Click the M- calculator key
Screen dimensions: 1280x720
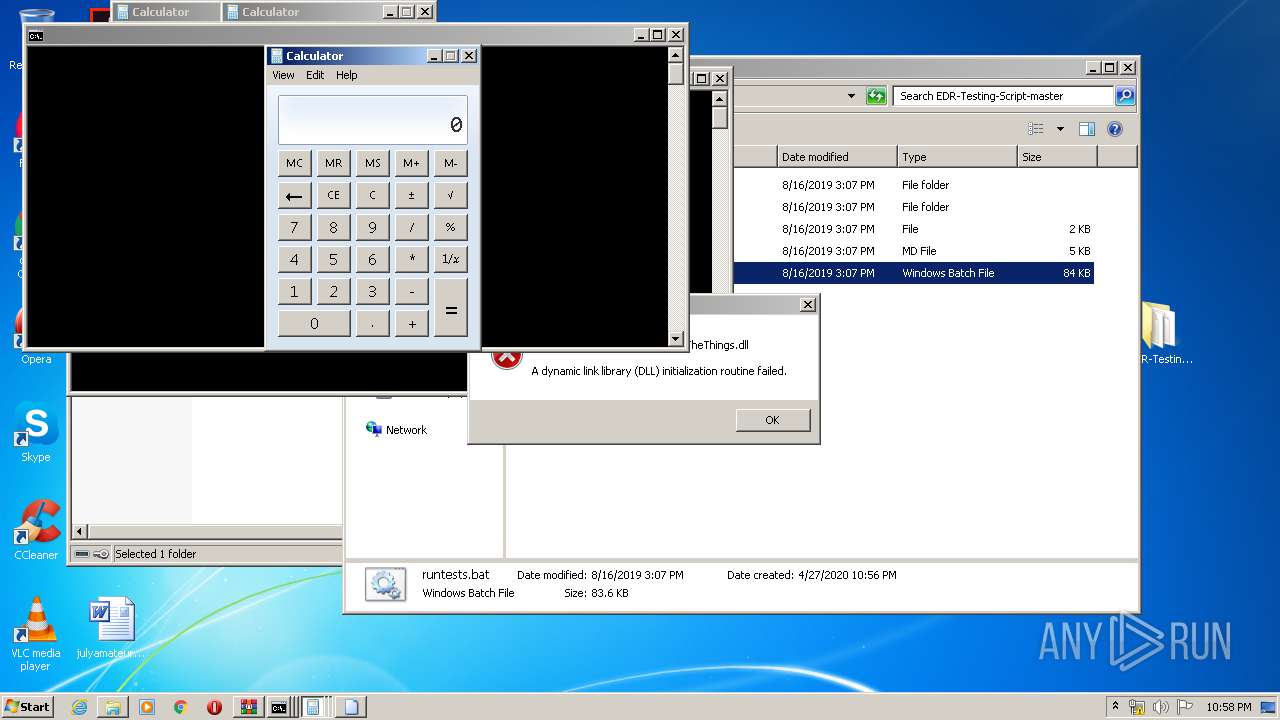[x=450, y=163]
